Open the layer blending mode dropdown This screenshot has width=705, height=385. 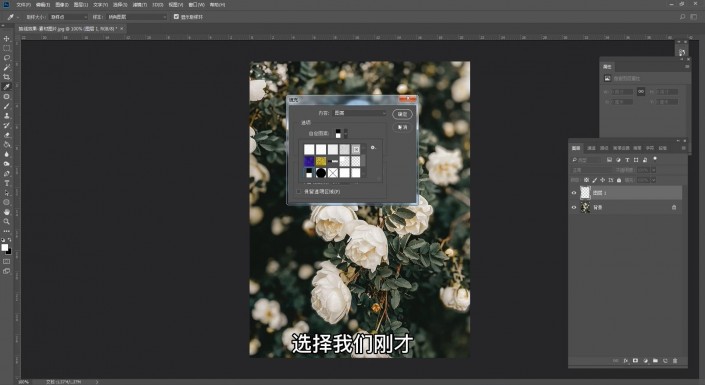tap(591, 170)
